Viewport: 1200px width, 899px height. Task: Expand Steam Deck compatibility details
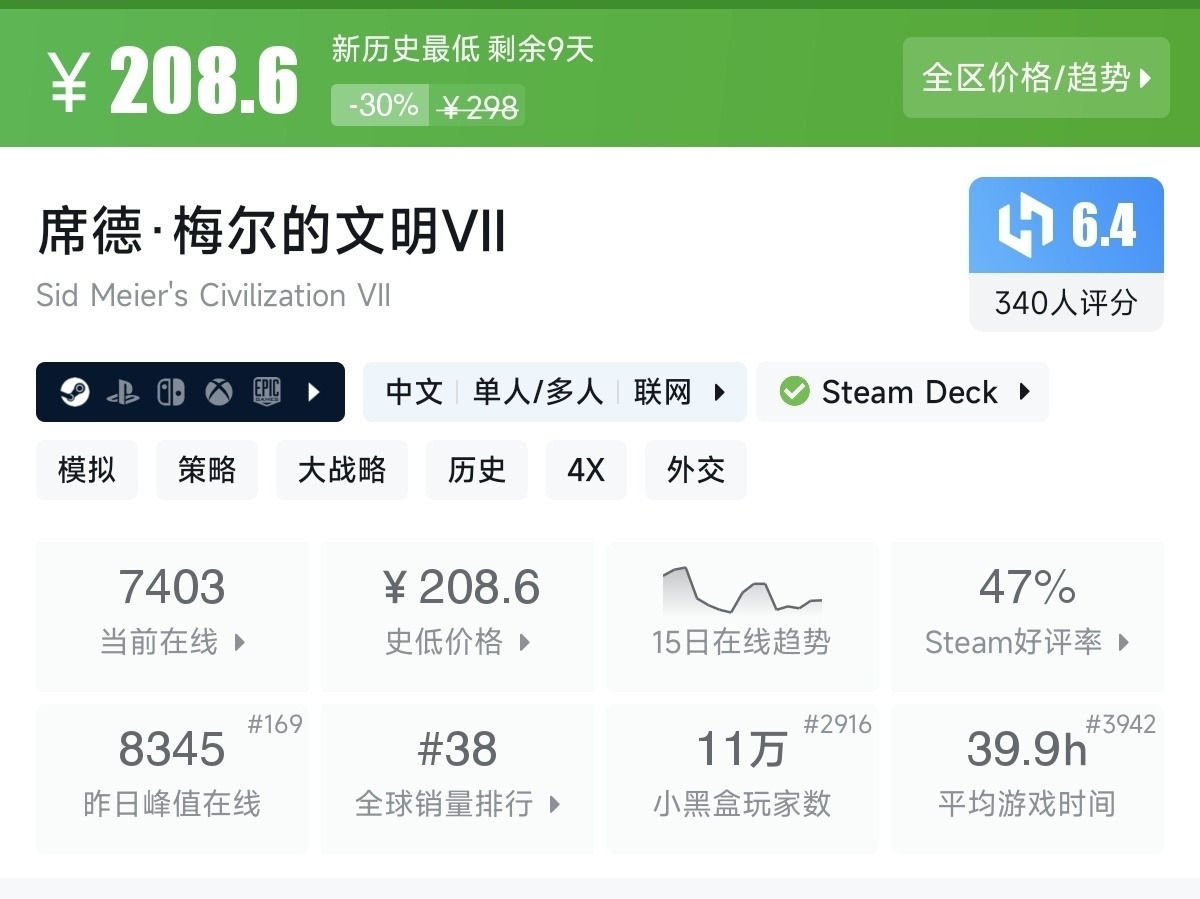[x=902, y=392]
